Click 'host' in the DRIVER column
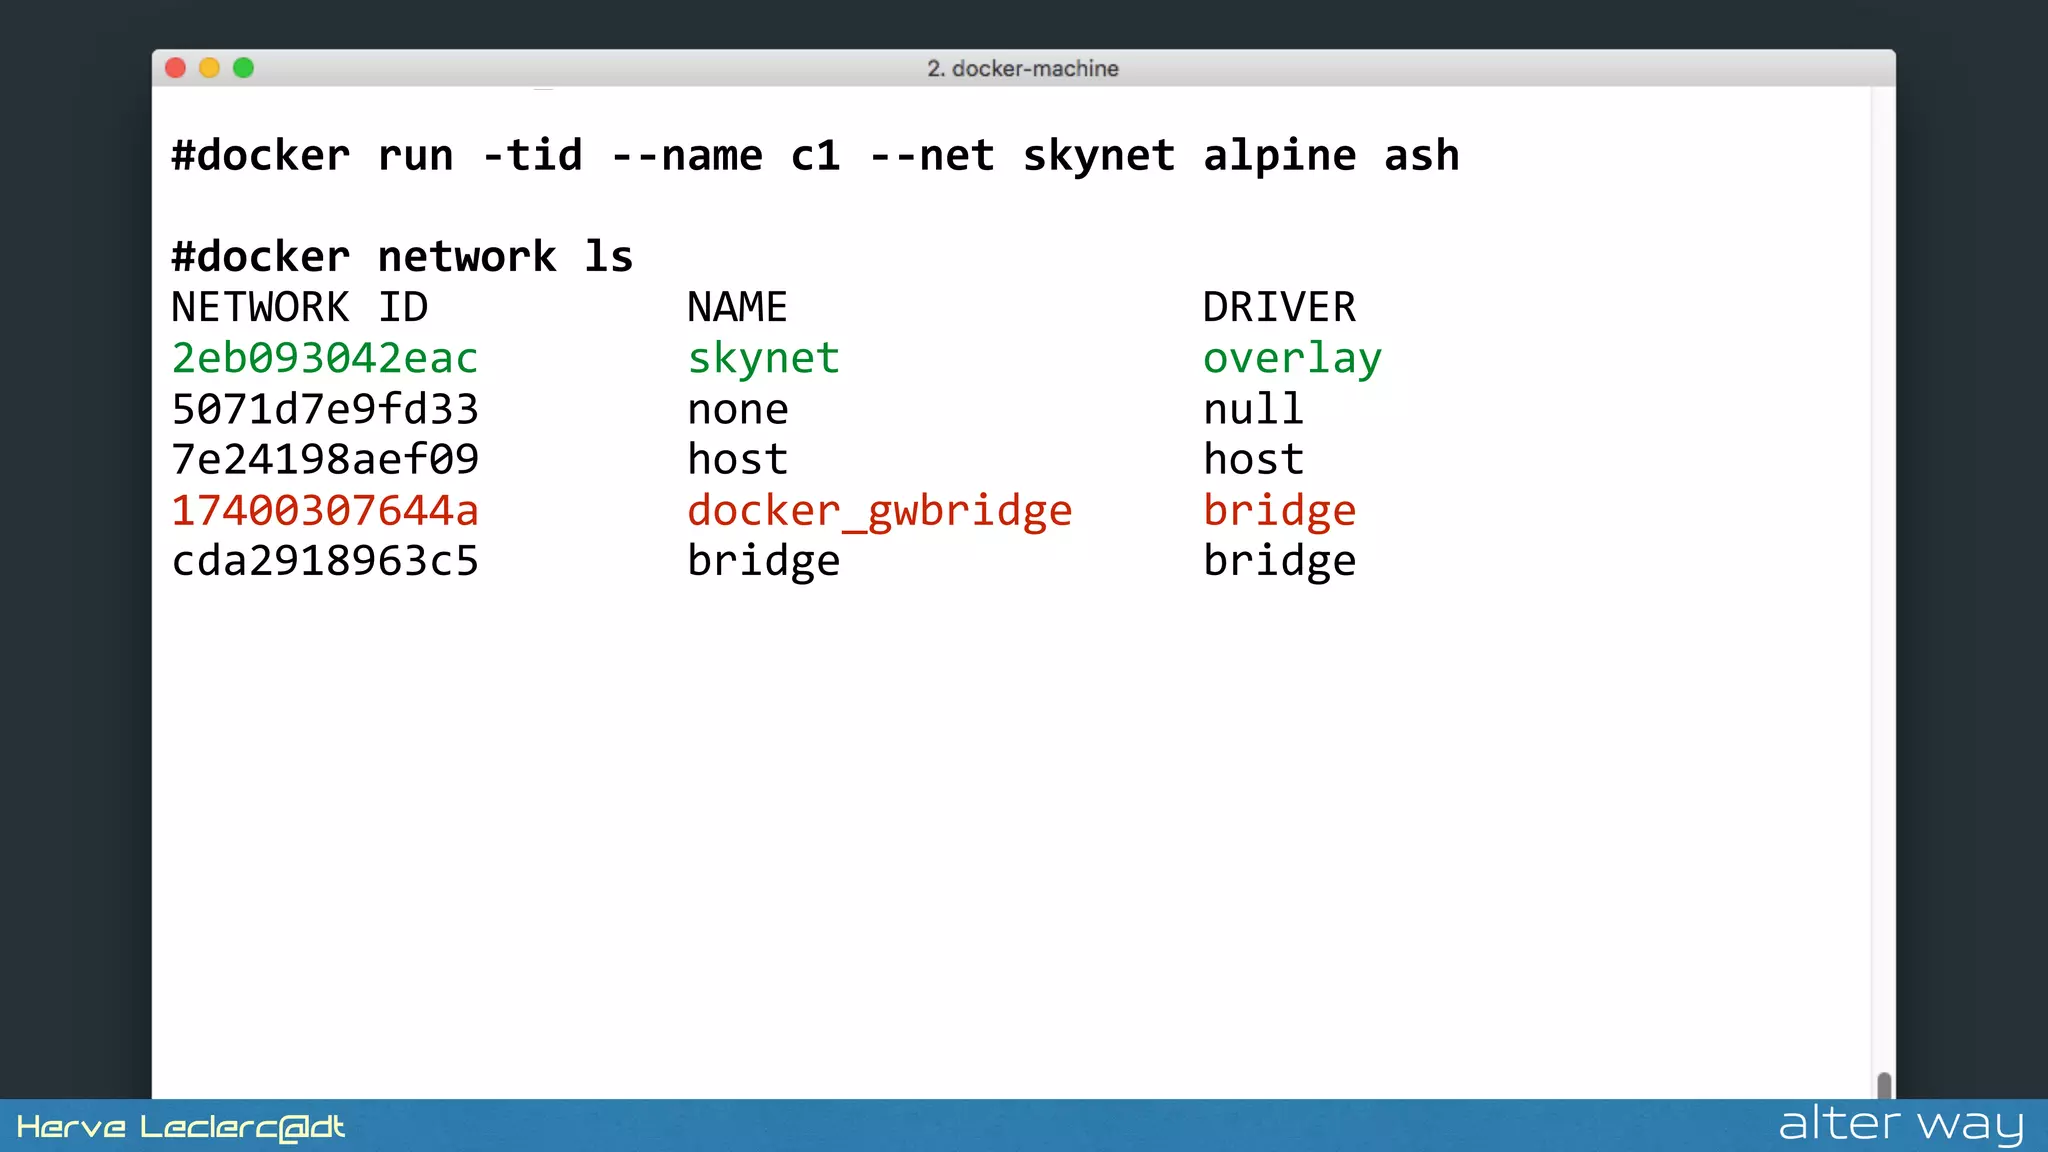Screen dimensions: 2048x1152 click(1253, 460)
